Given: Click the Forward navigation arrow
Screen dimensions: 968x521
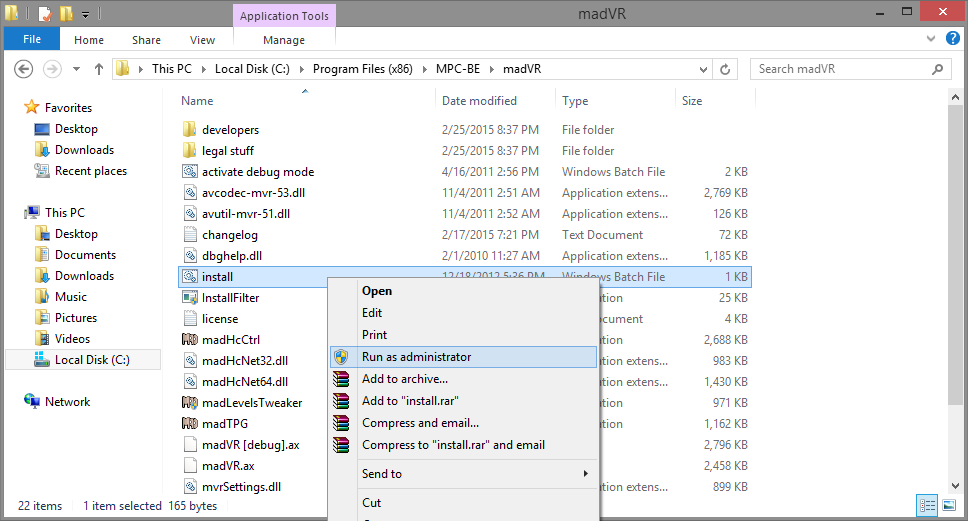Looking at the screenshot, I should click(x=52, y=69).
